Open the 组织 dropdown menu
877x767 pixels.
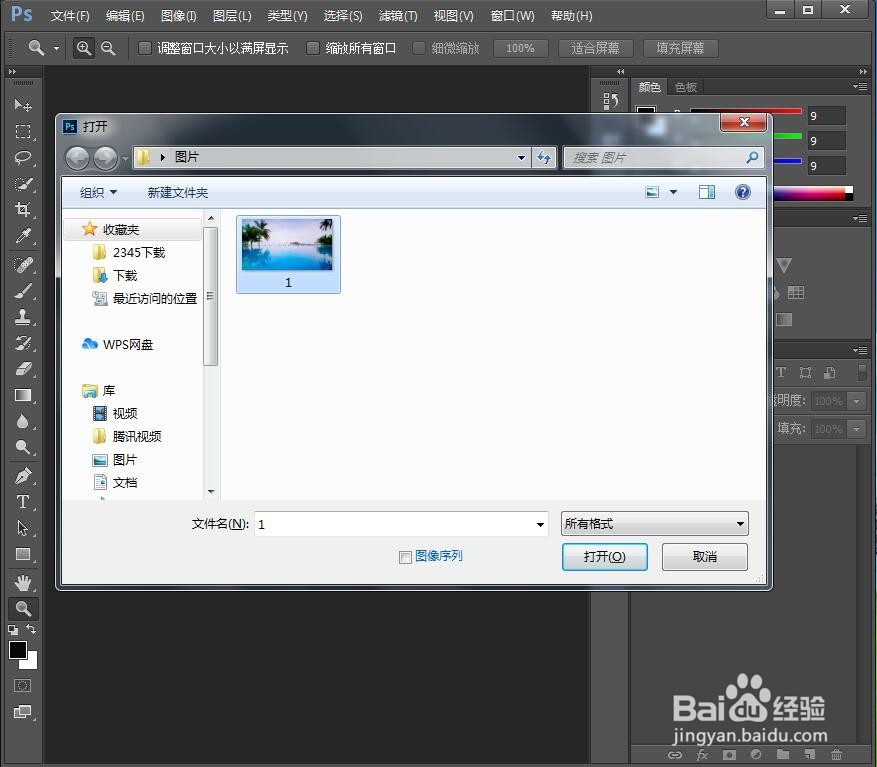pyautogui.click(x=98, y=192)
